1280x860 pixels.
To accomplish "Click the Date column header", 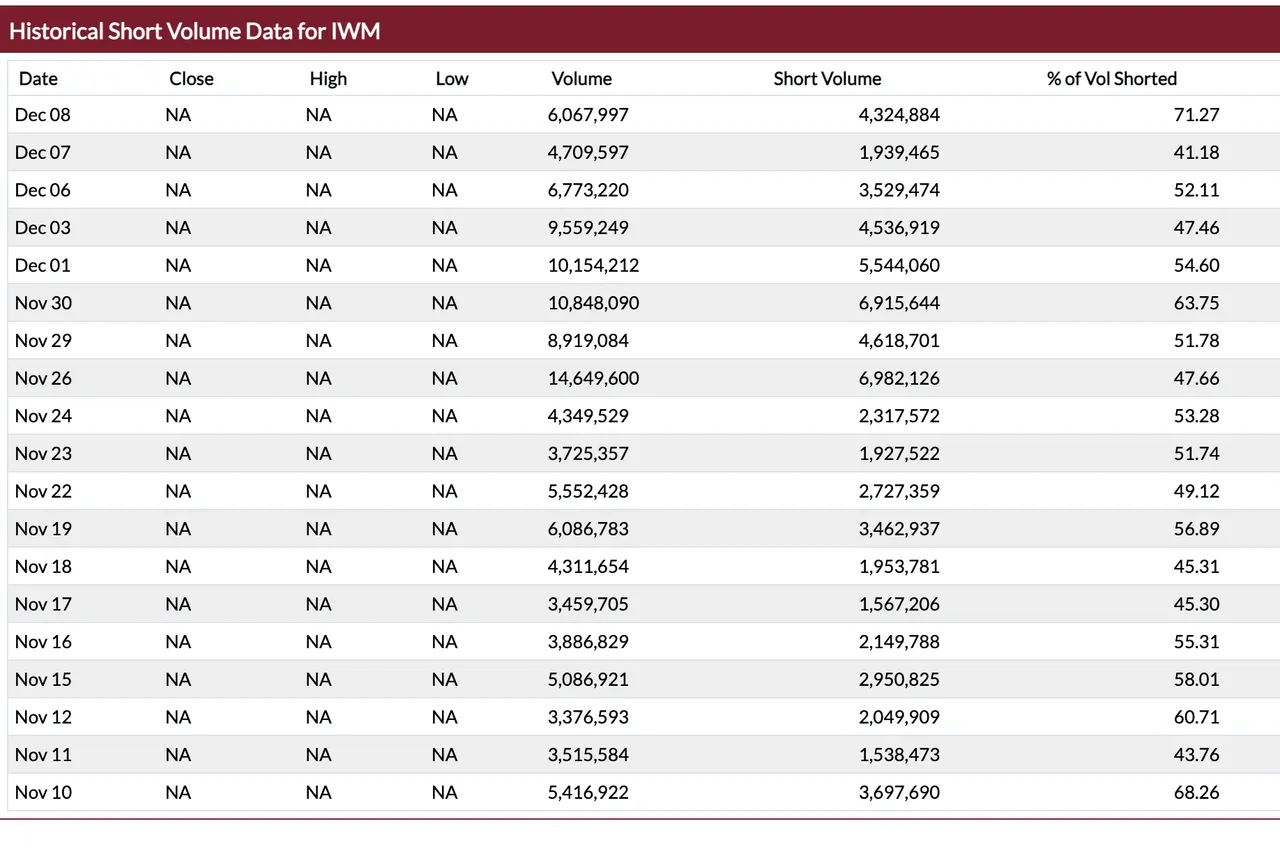I will [x=38, y=79].
